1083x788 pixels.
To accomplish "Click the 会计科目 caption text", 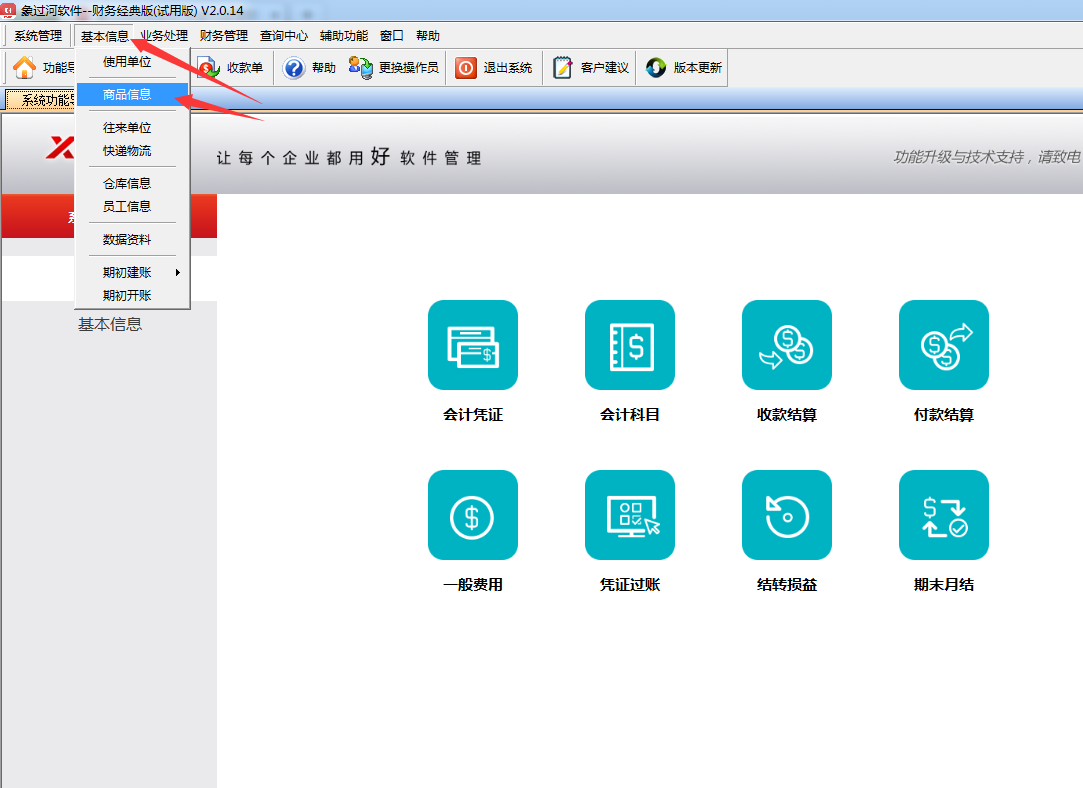I will [x=629, y=414].
